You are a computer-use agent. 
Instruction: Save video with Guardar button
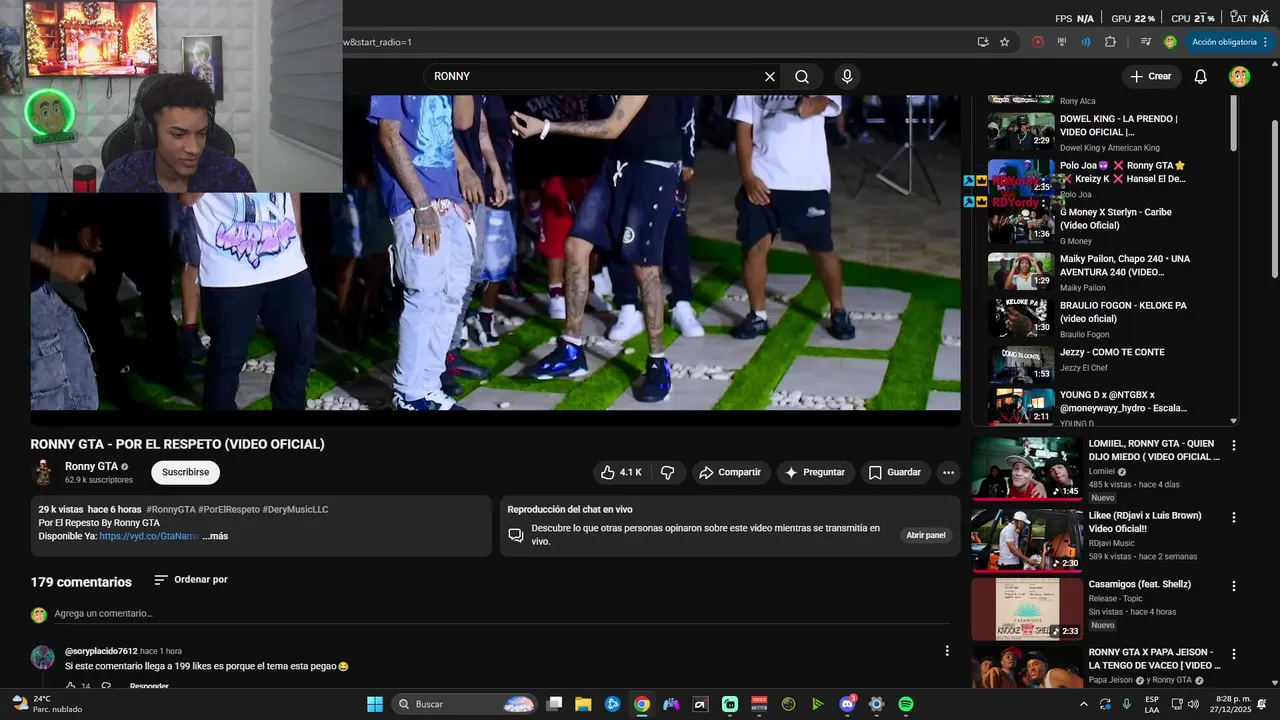(x=895, y=472)
